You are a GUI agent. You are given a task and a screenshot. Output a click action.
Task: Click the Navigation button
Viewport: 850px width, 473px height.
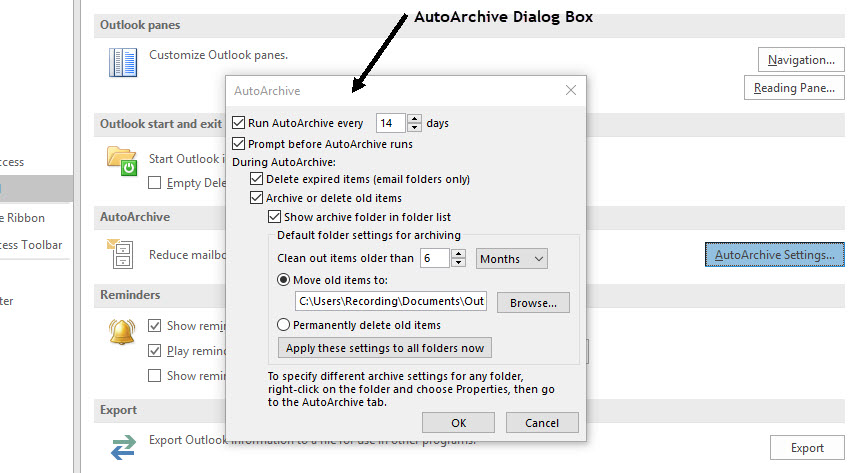[801, 60]
